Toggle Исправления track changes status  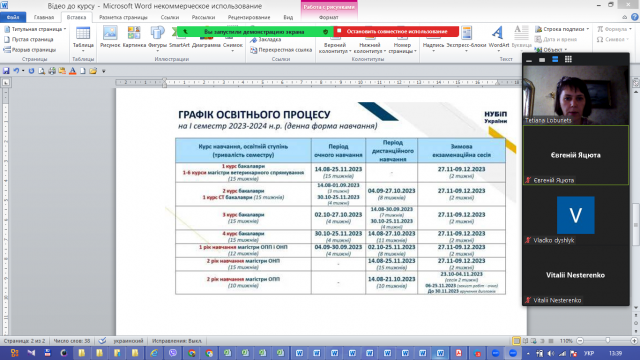click(177, 341)
